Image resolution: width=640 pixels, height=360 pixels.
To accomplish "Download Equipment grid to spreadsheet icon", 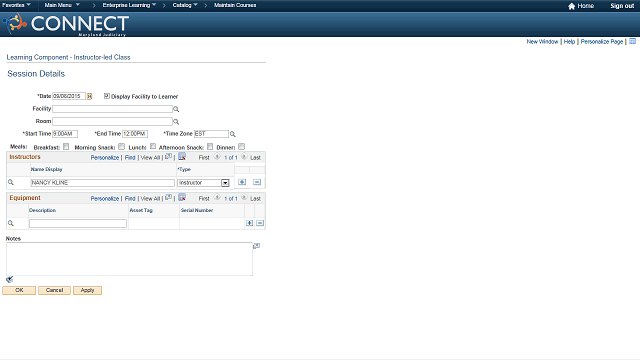I will (x=182, y=198).
